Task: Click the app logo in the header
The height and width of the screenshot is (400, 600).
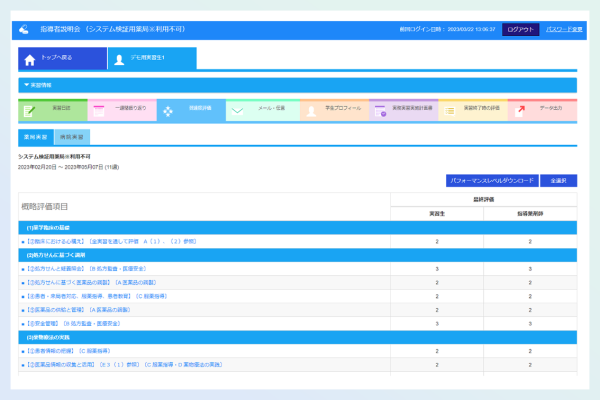Action: pyautogui.click(x=24, y=30)
